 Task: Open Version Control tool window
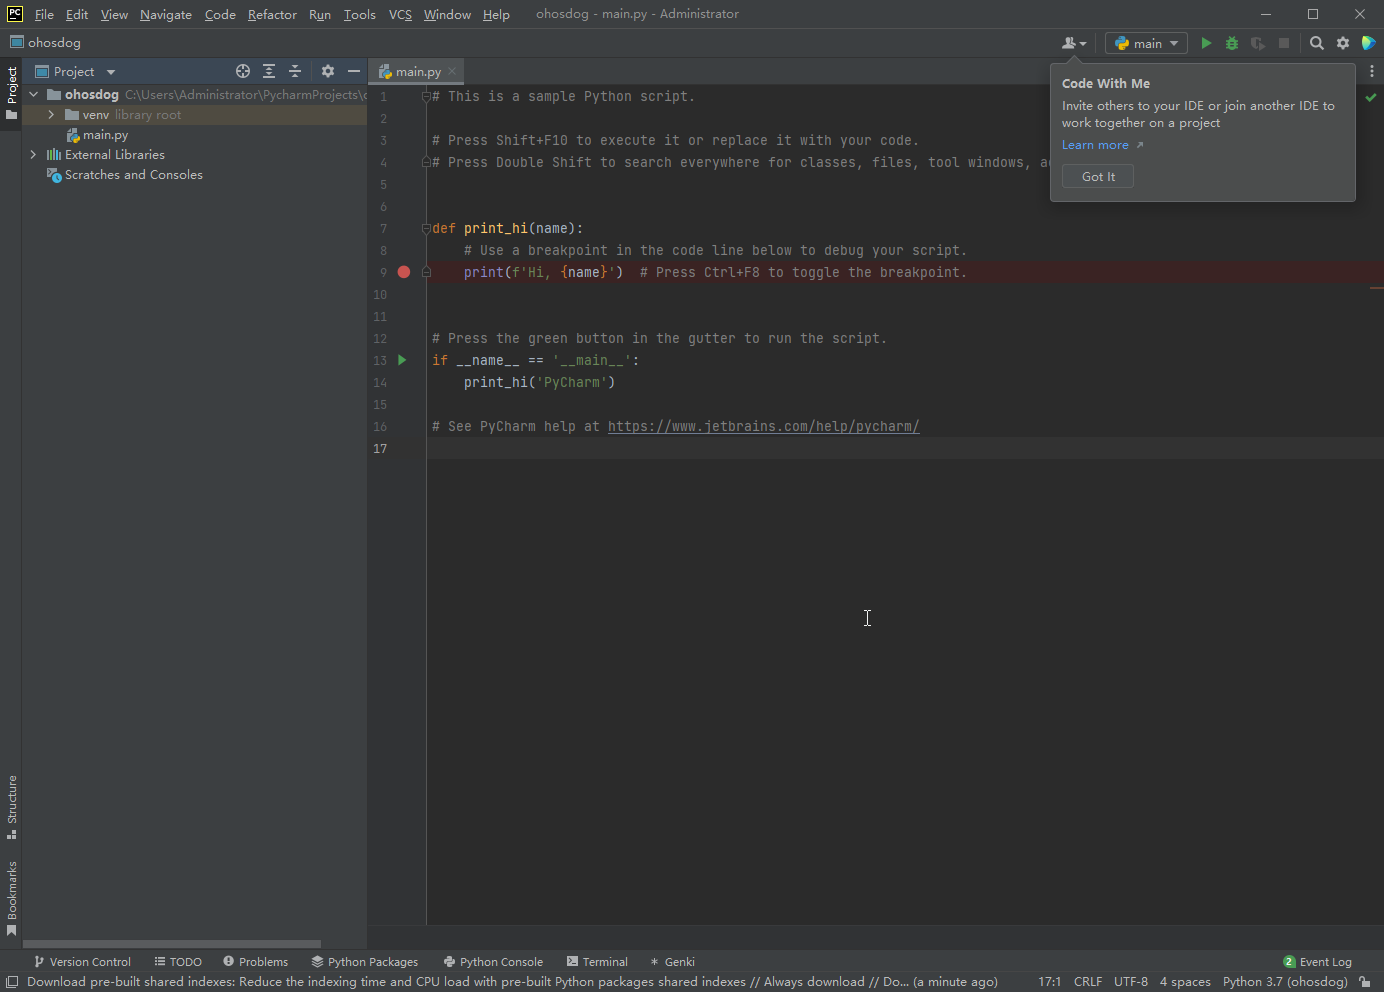pos(82,962)
